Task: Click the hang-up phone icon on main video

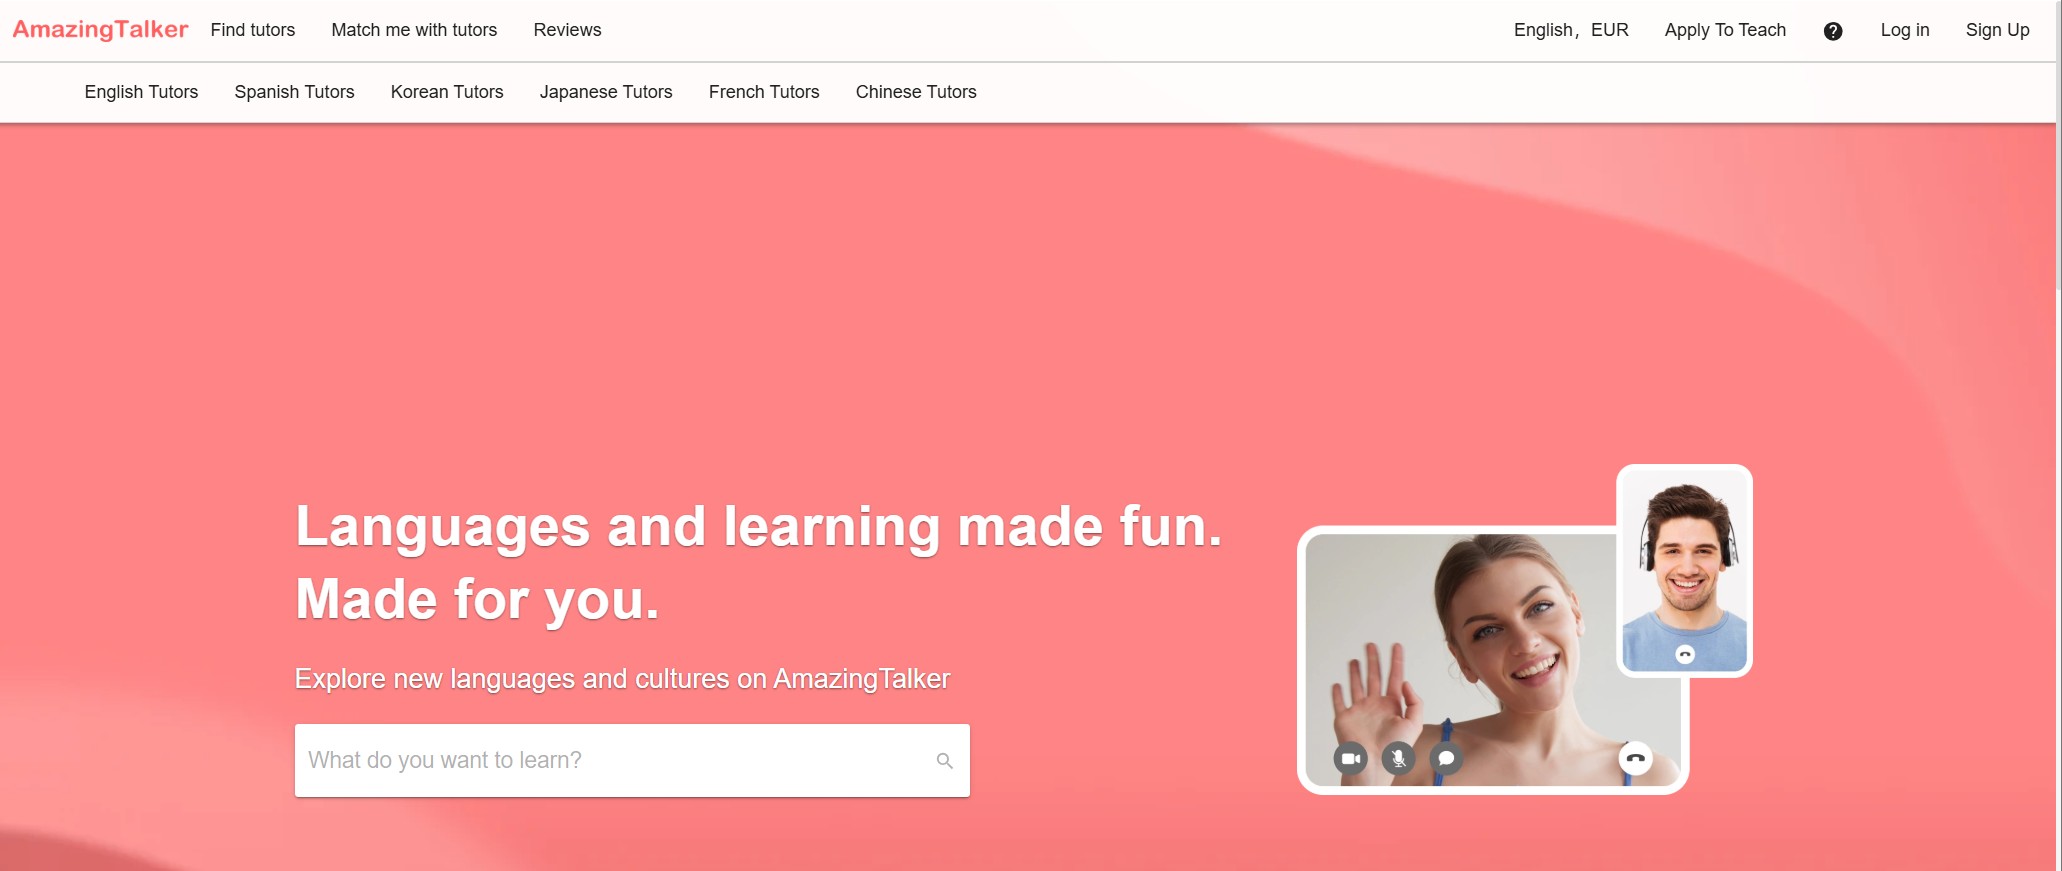Action: (x=1635, y=758)
